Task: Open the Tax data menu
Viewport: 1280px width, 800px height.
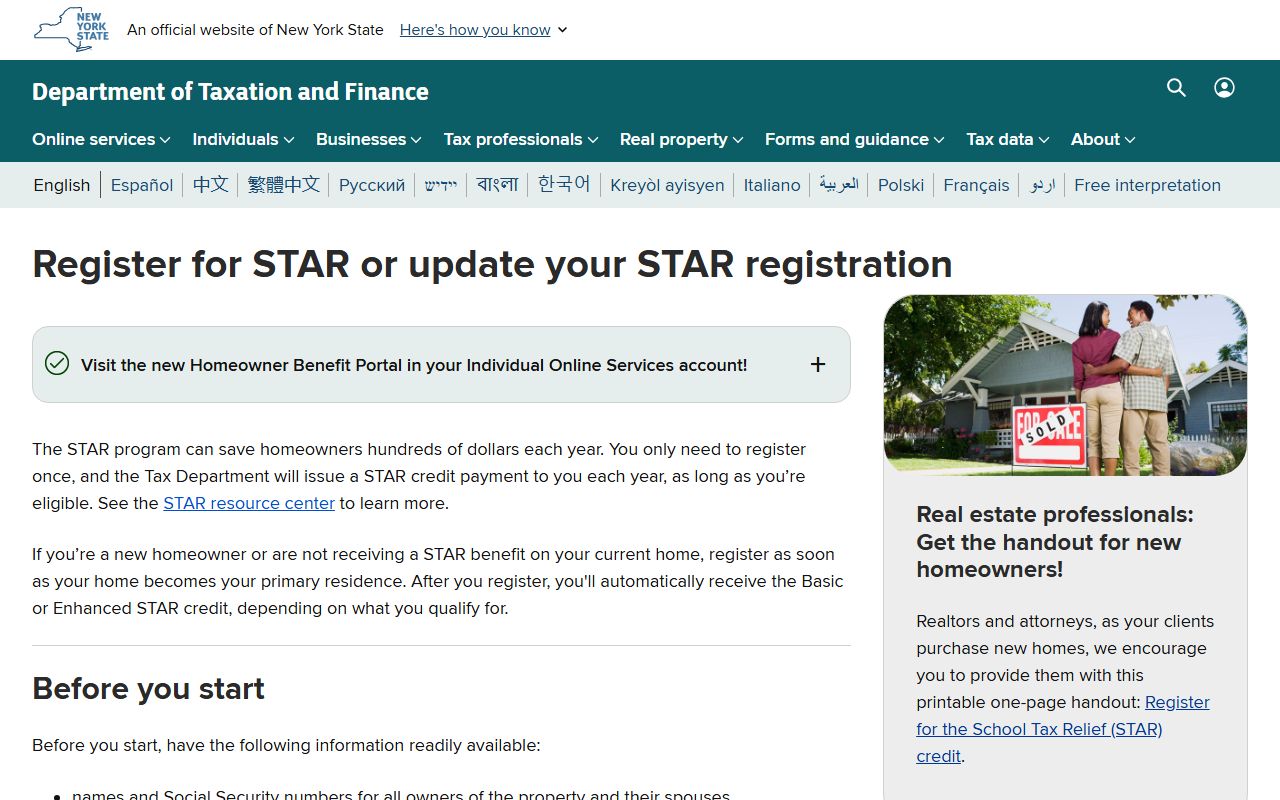Action: click(x=1008, y=139)
